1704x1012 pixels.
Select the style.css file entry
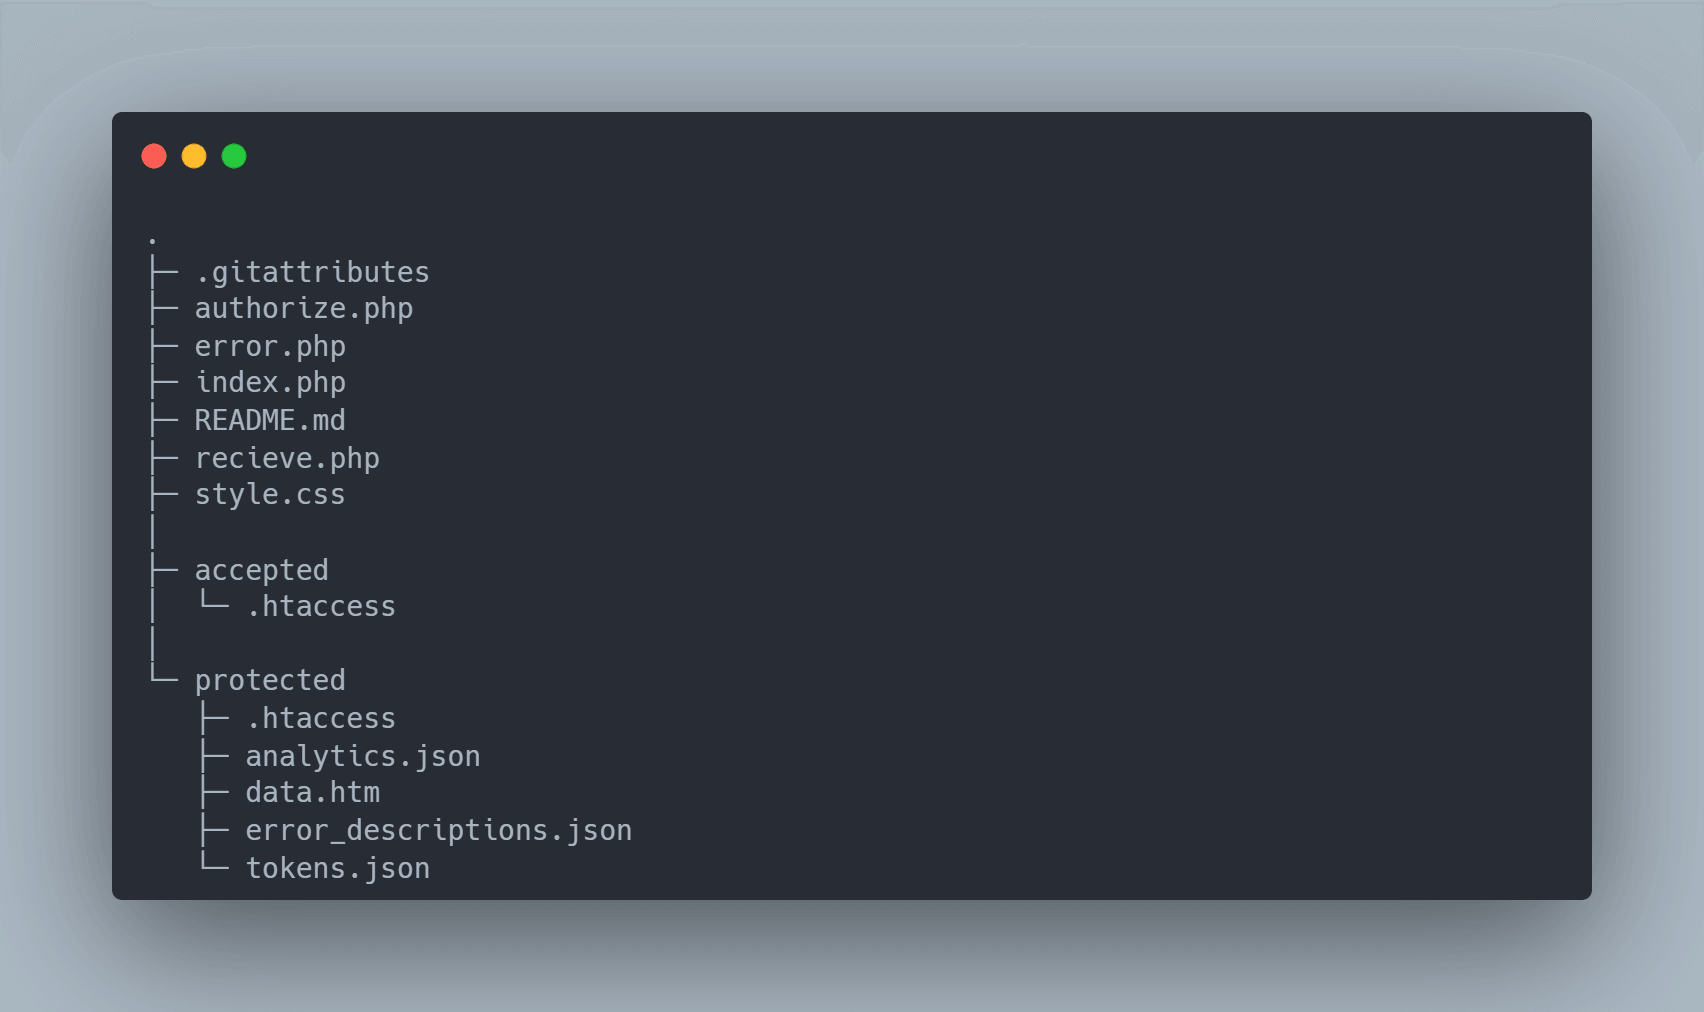tap(270, 495)
